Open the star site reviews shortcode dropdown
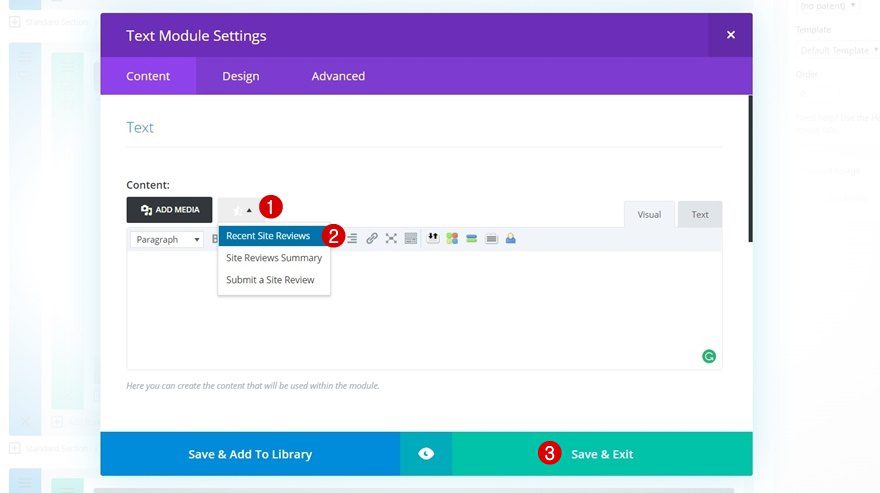880x493 pixels. pyautogui.click(x=241, y=210)
